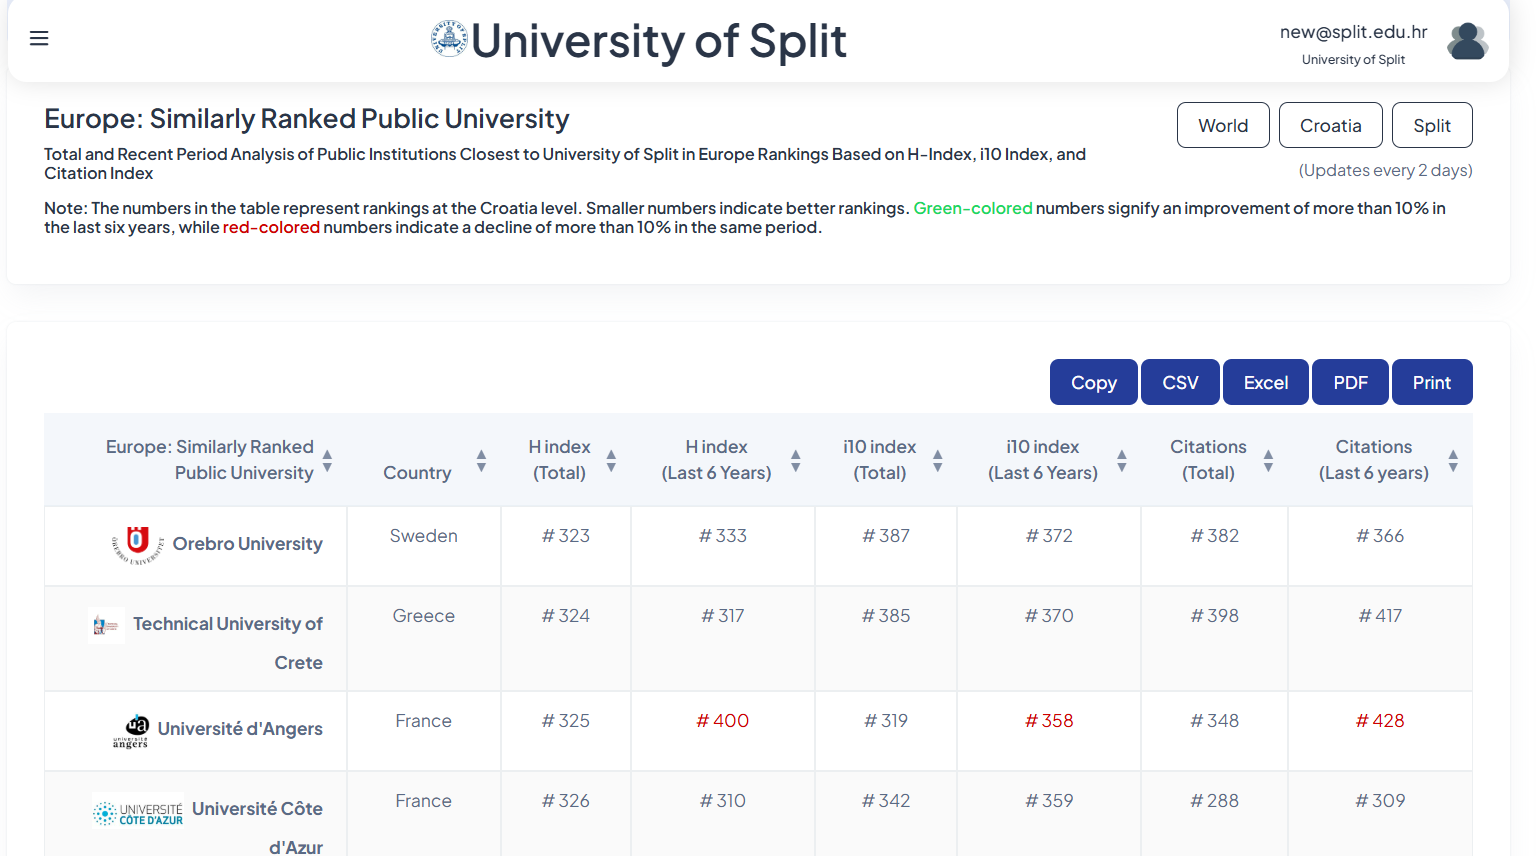Sort by Citations (Last 6 years) arrows
The height and width of the screenshot is (856, 1537).
coord(1453,460)
